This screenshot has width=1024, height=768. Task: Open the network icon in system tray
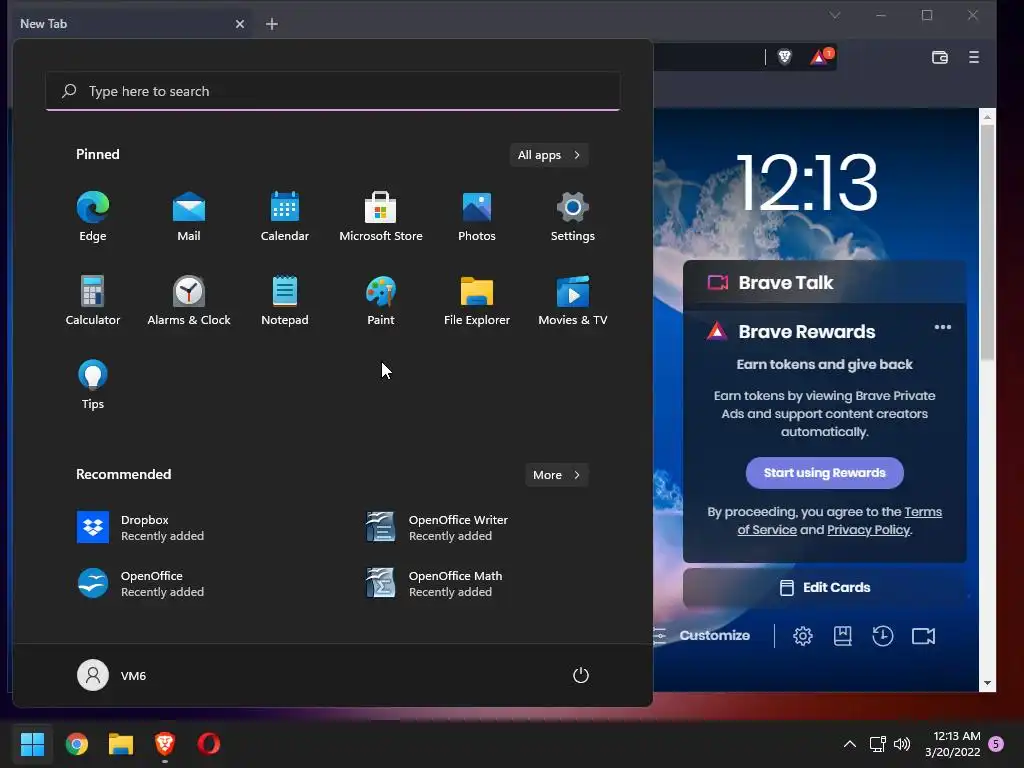878,744
